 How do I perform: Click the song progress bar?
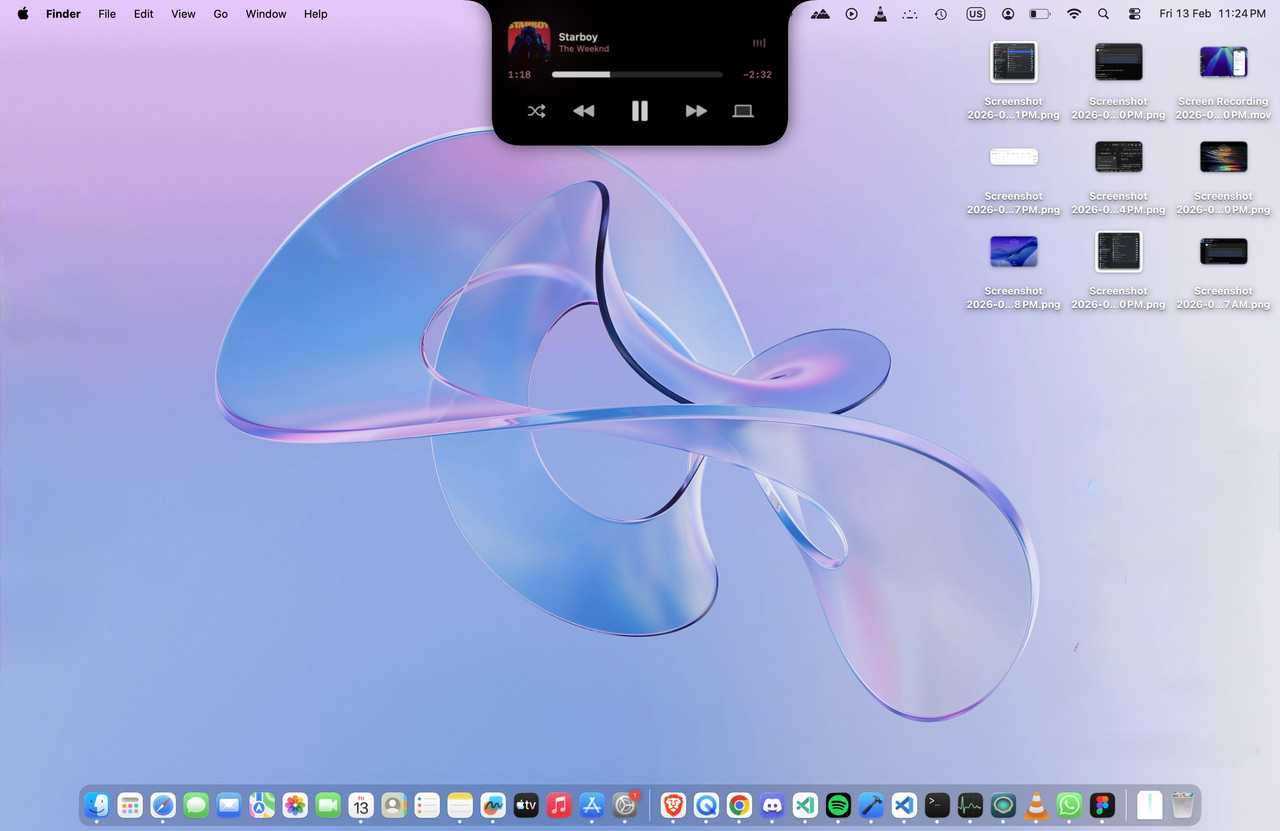(x=636, y=74)
